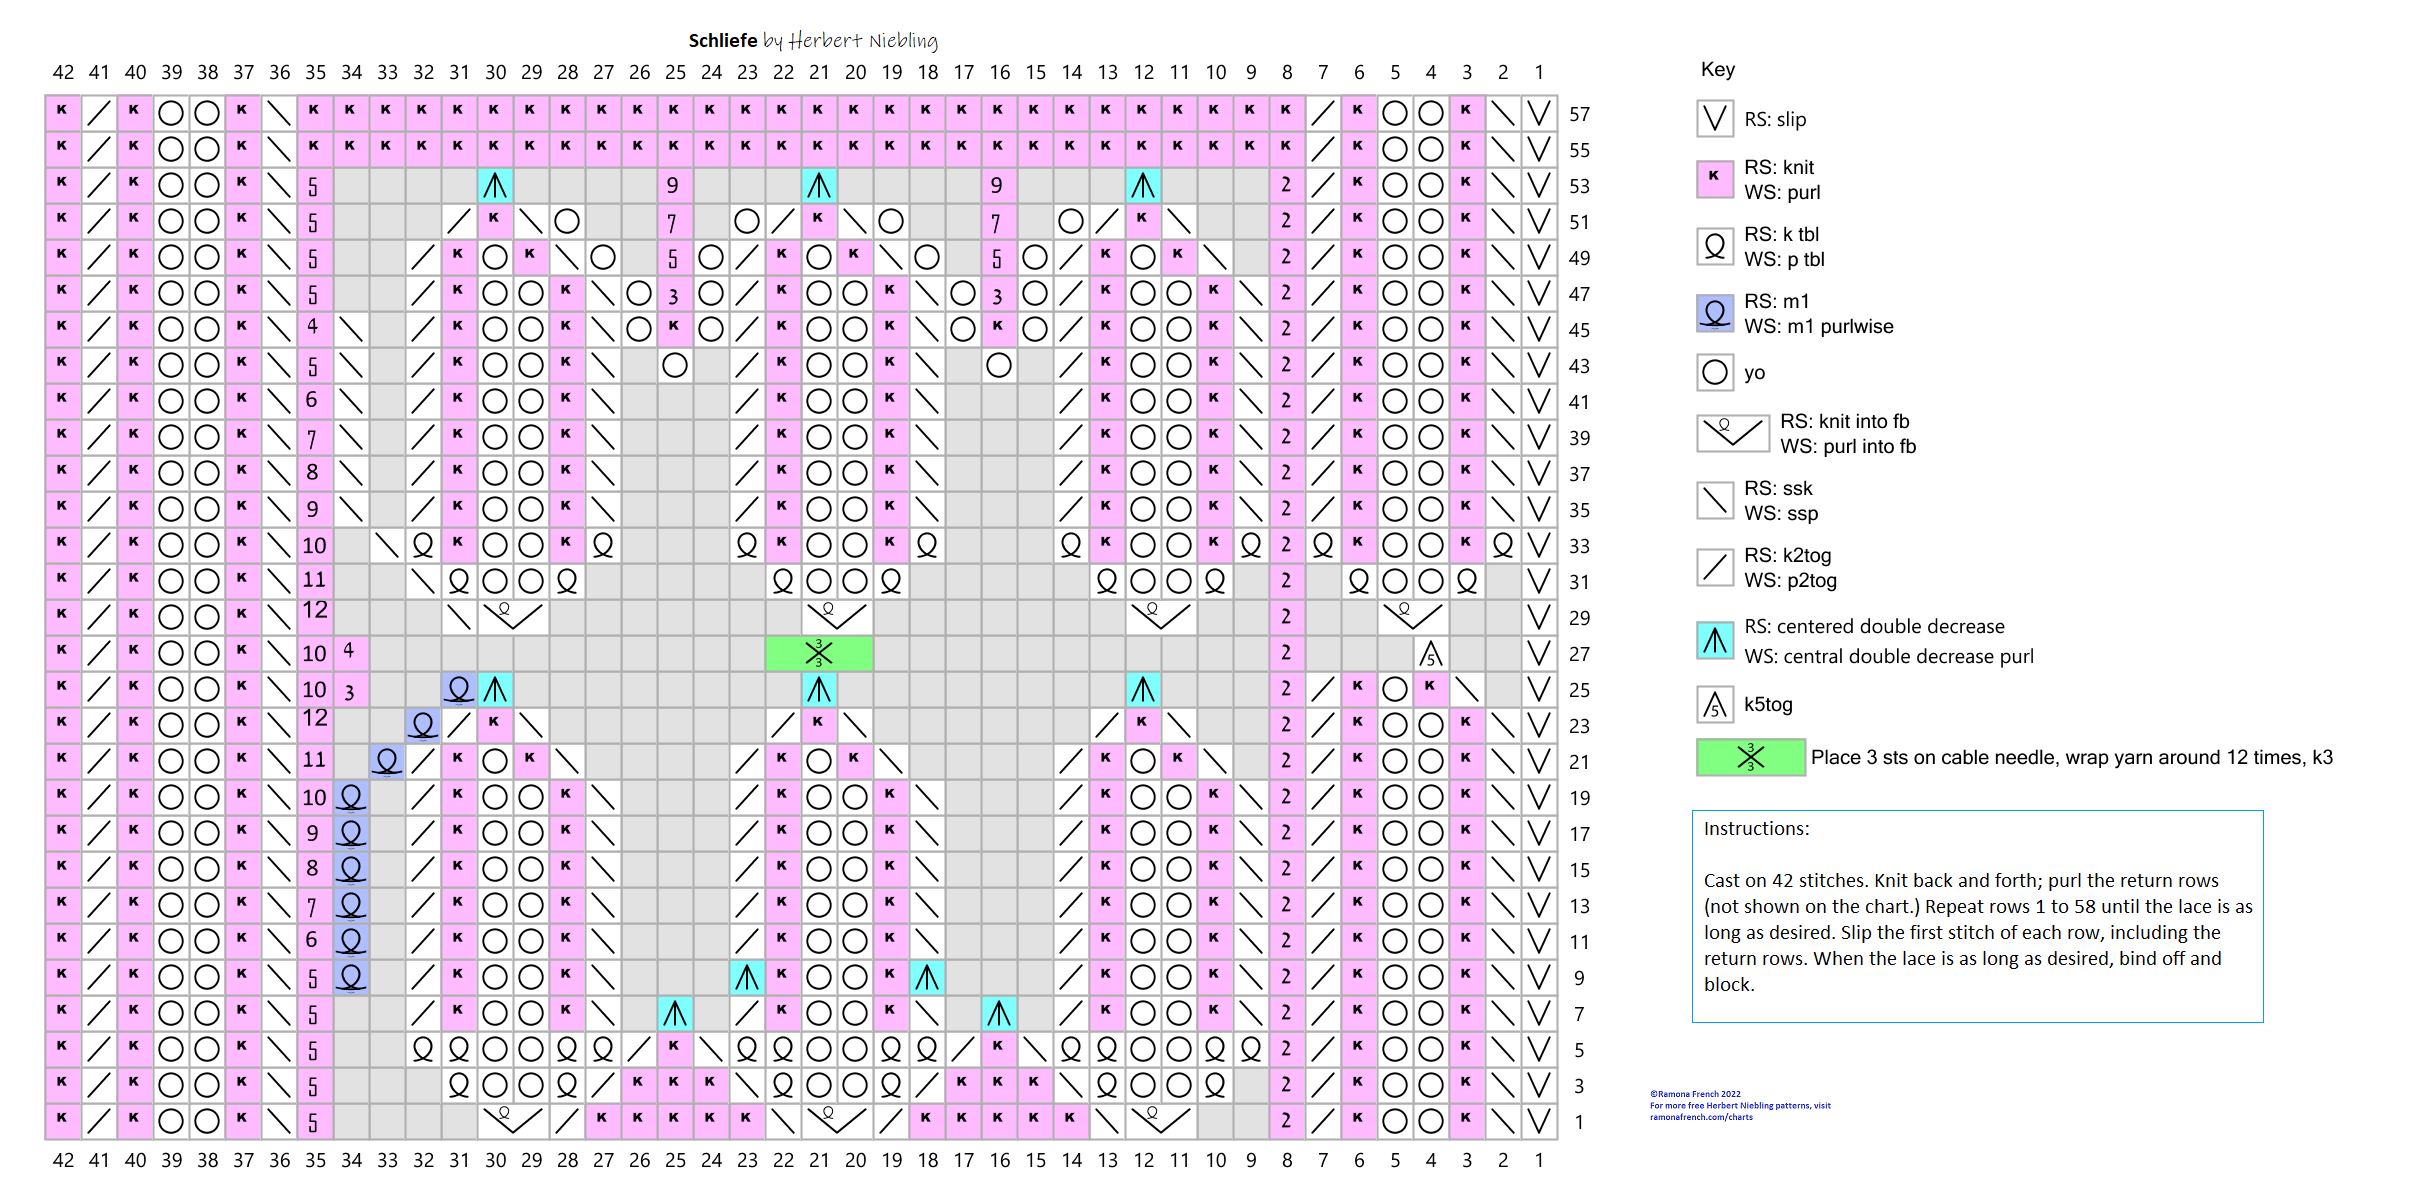
Task: Click the k5tog cell in chart row 27
Action: tap(1431, 654)
